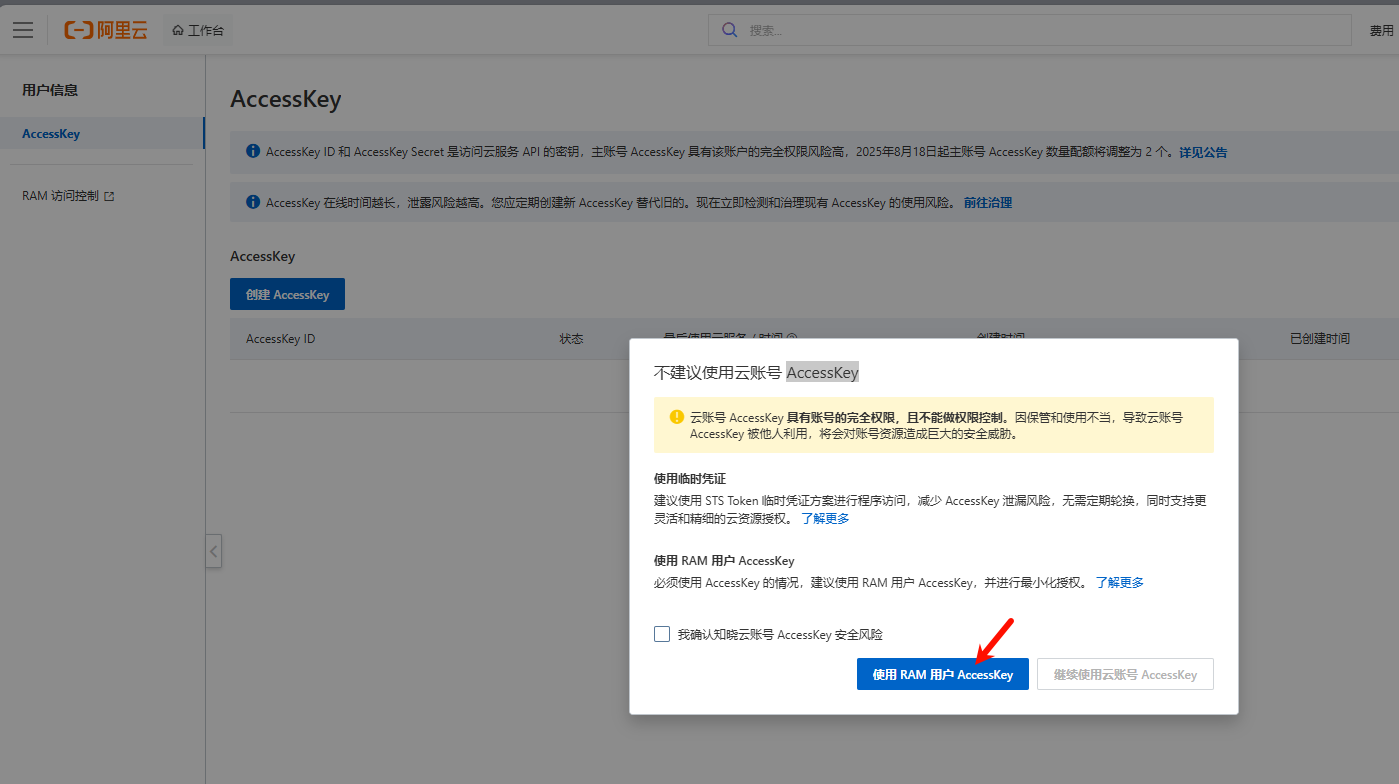Click the 状态 column header
This screenshot has width=1399, height=784.
(571, 339)
